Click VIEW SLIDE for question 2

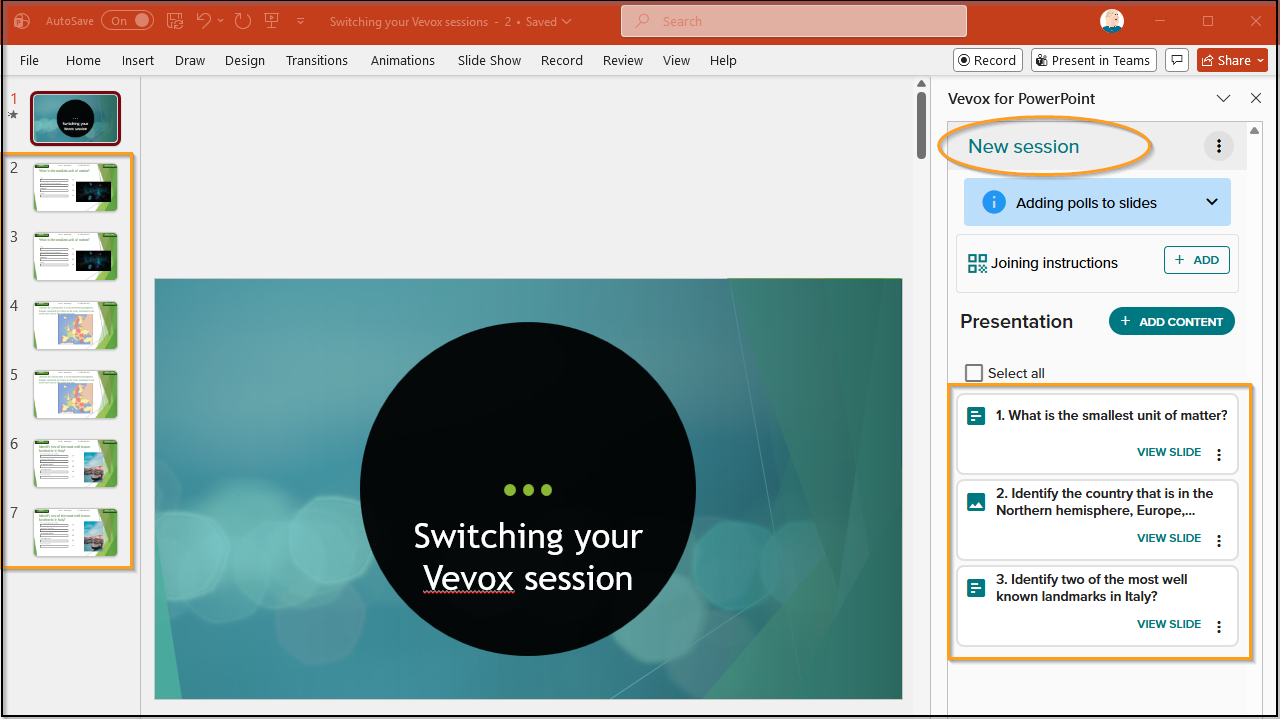point(1169,538)
